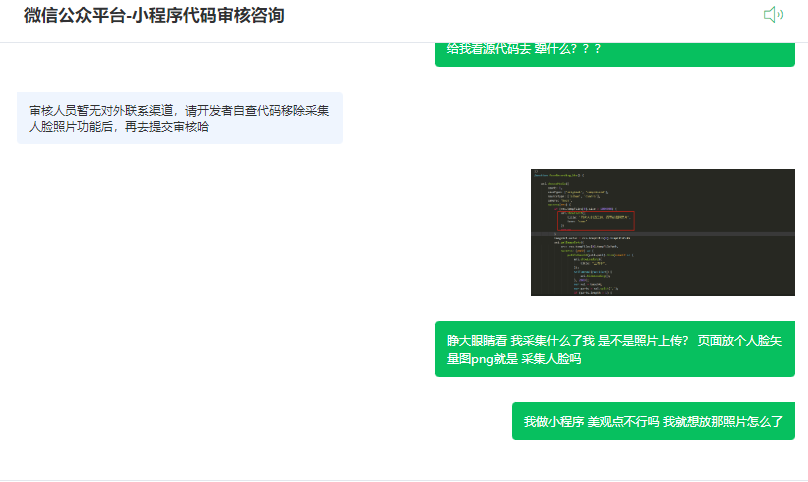Toggle the speaker sound notification icon
Viewport: 808px width, 482px height.
773,15
